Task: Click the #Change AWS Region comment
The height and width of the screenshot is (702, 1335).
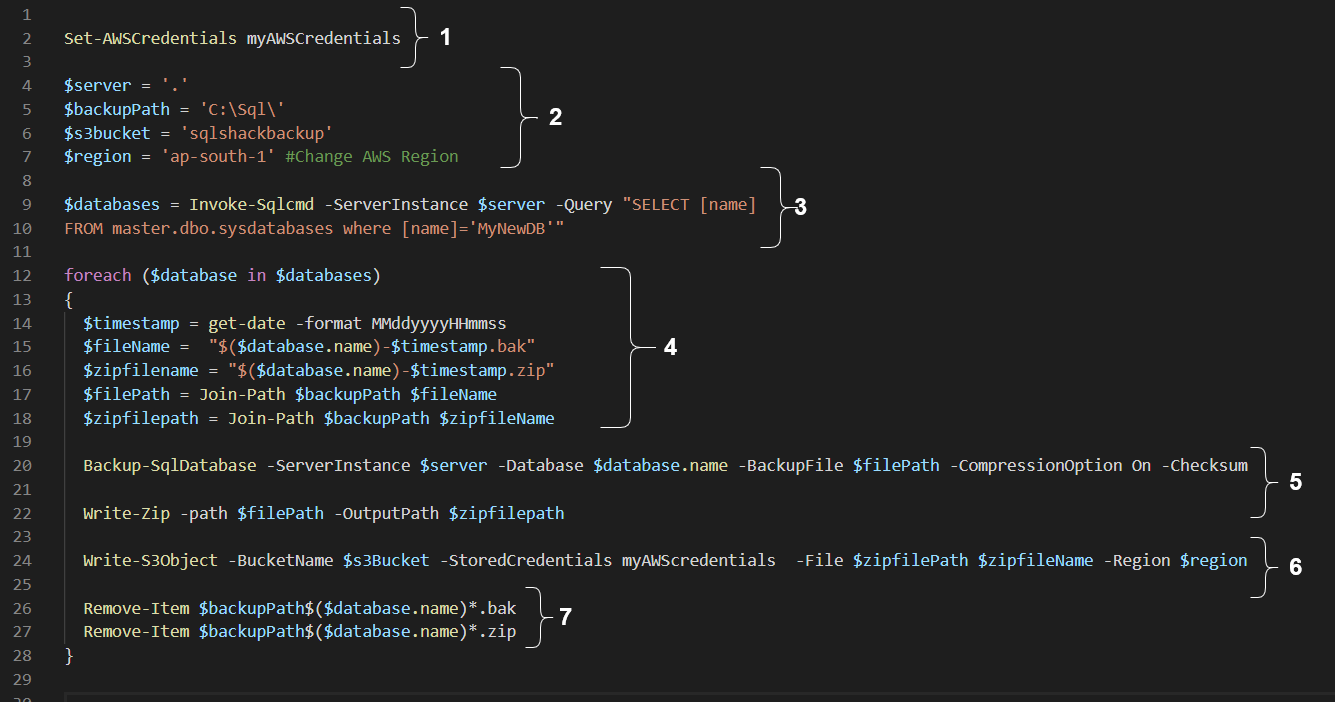Action: (372, 156)
